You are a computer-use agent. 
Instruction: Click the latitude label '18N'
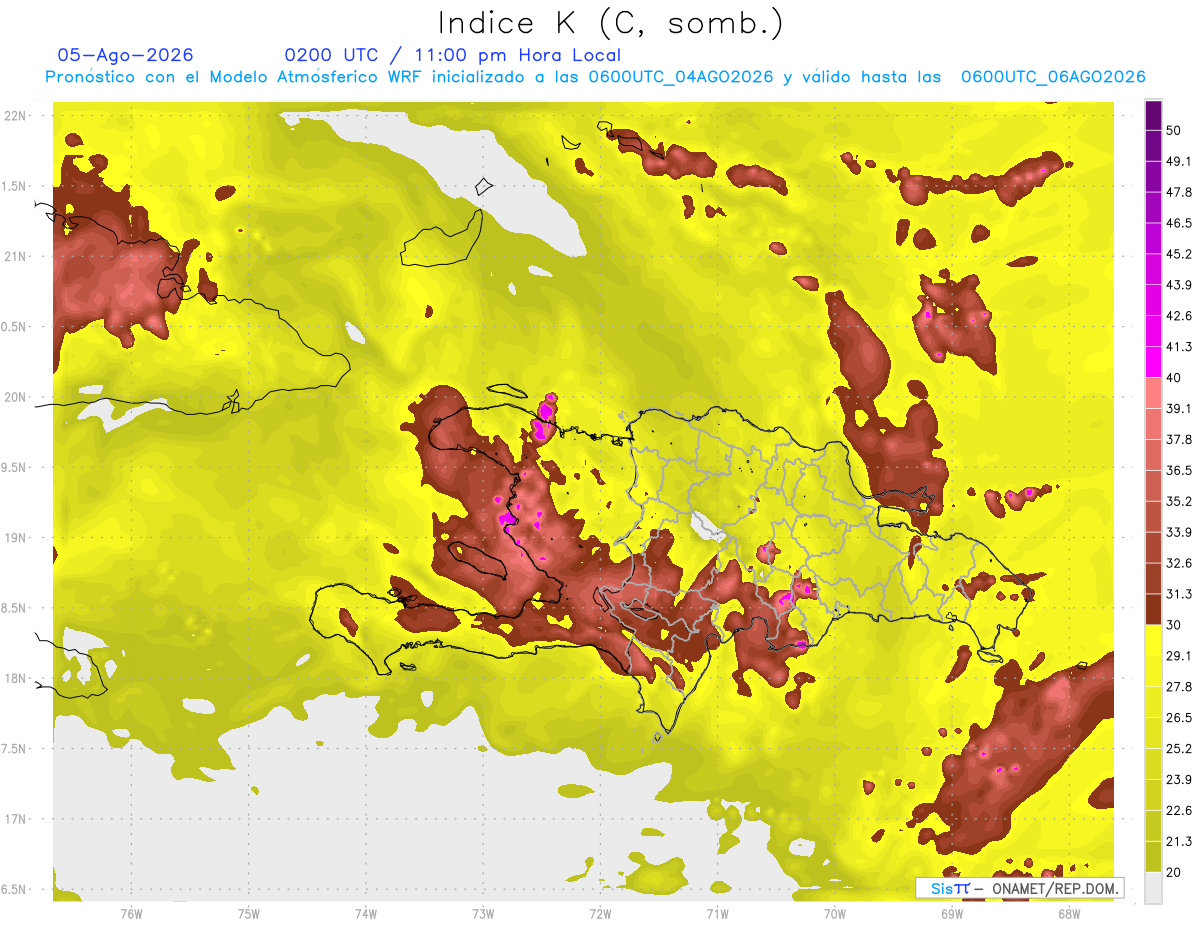pos(16,678)
